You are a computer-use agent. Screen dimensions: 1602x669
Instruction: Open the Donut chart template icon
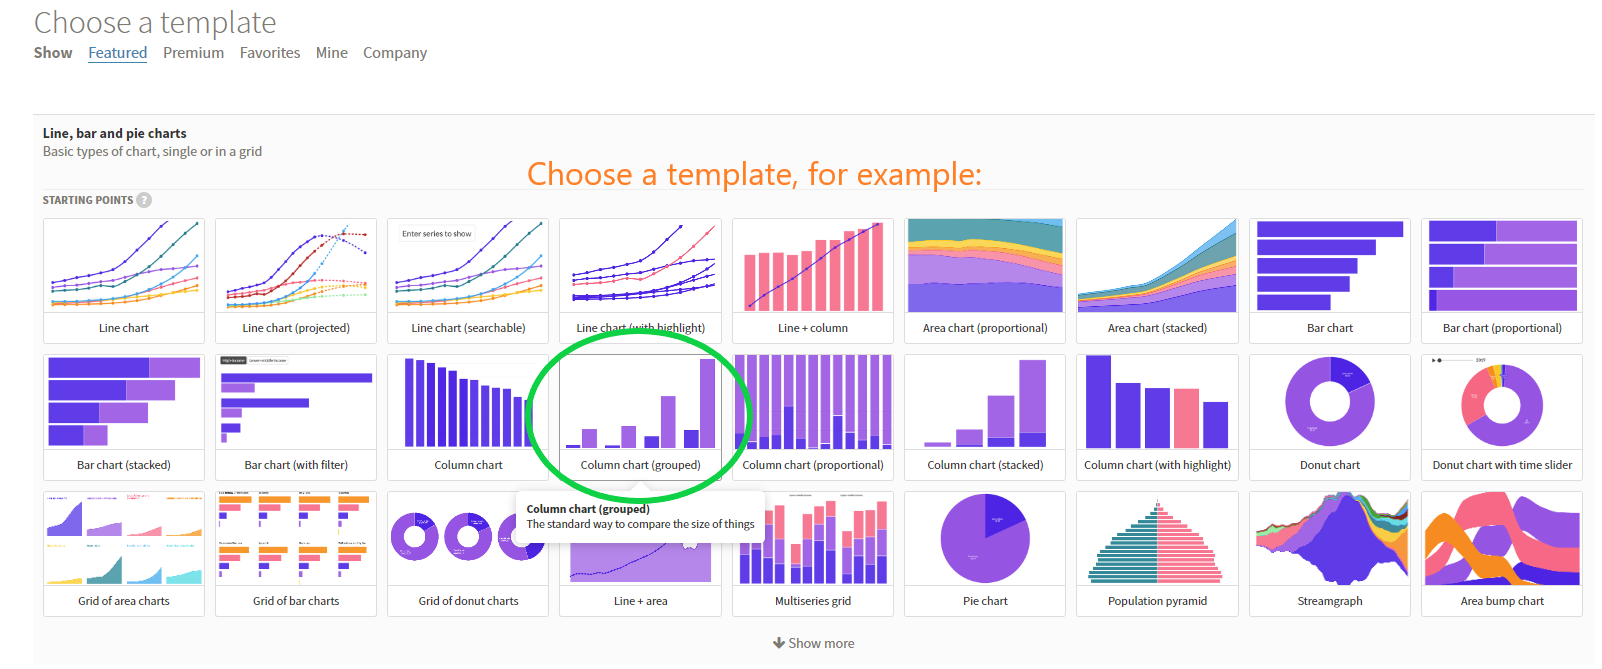(x=1330, y=404)
